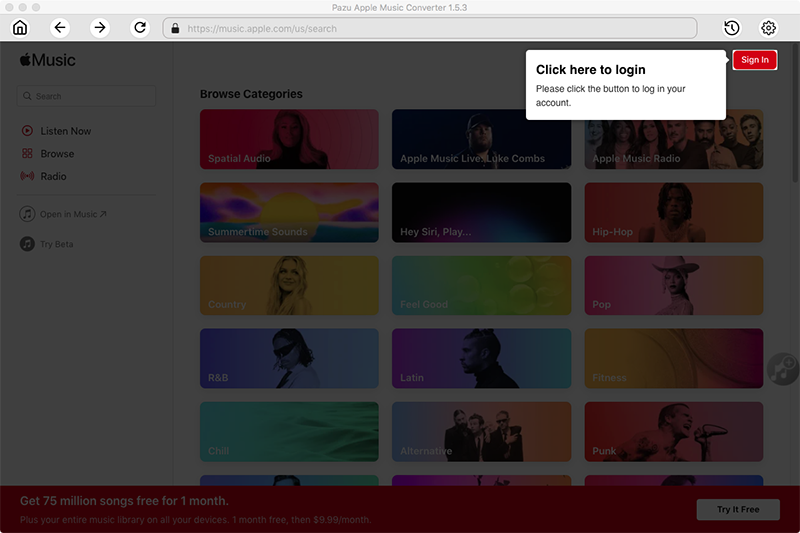Open Listen Now in the sidebar
Image resolution: width=800 pixels, height=533 pixels.
click(65, 131)
